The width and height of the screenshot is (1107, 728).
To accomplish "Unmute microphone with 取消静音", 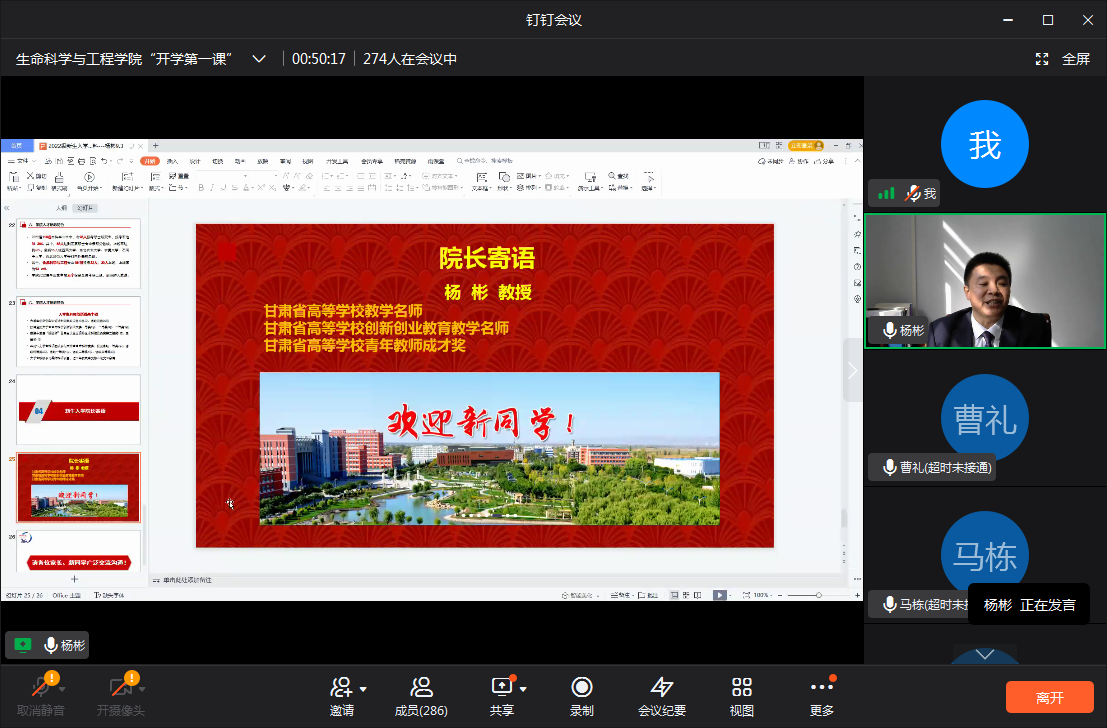I will click(41, 688).
